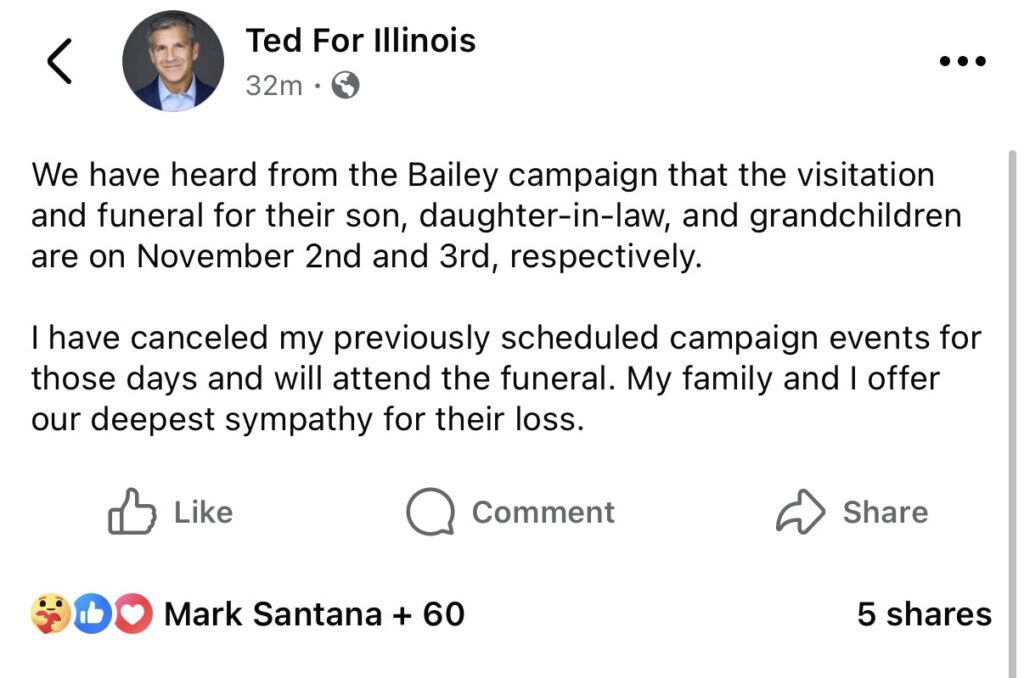Click the thumbs-up Like icon
Screen dimensions: 1024x678
[131, 512]
